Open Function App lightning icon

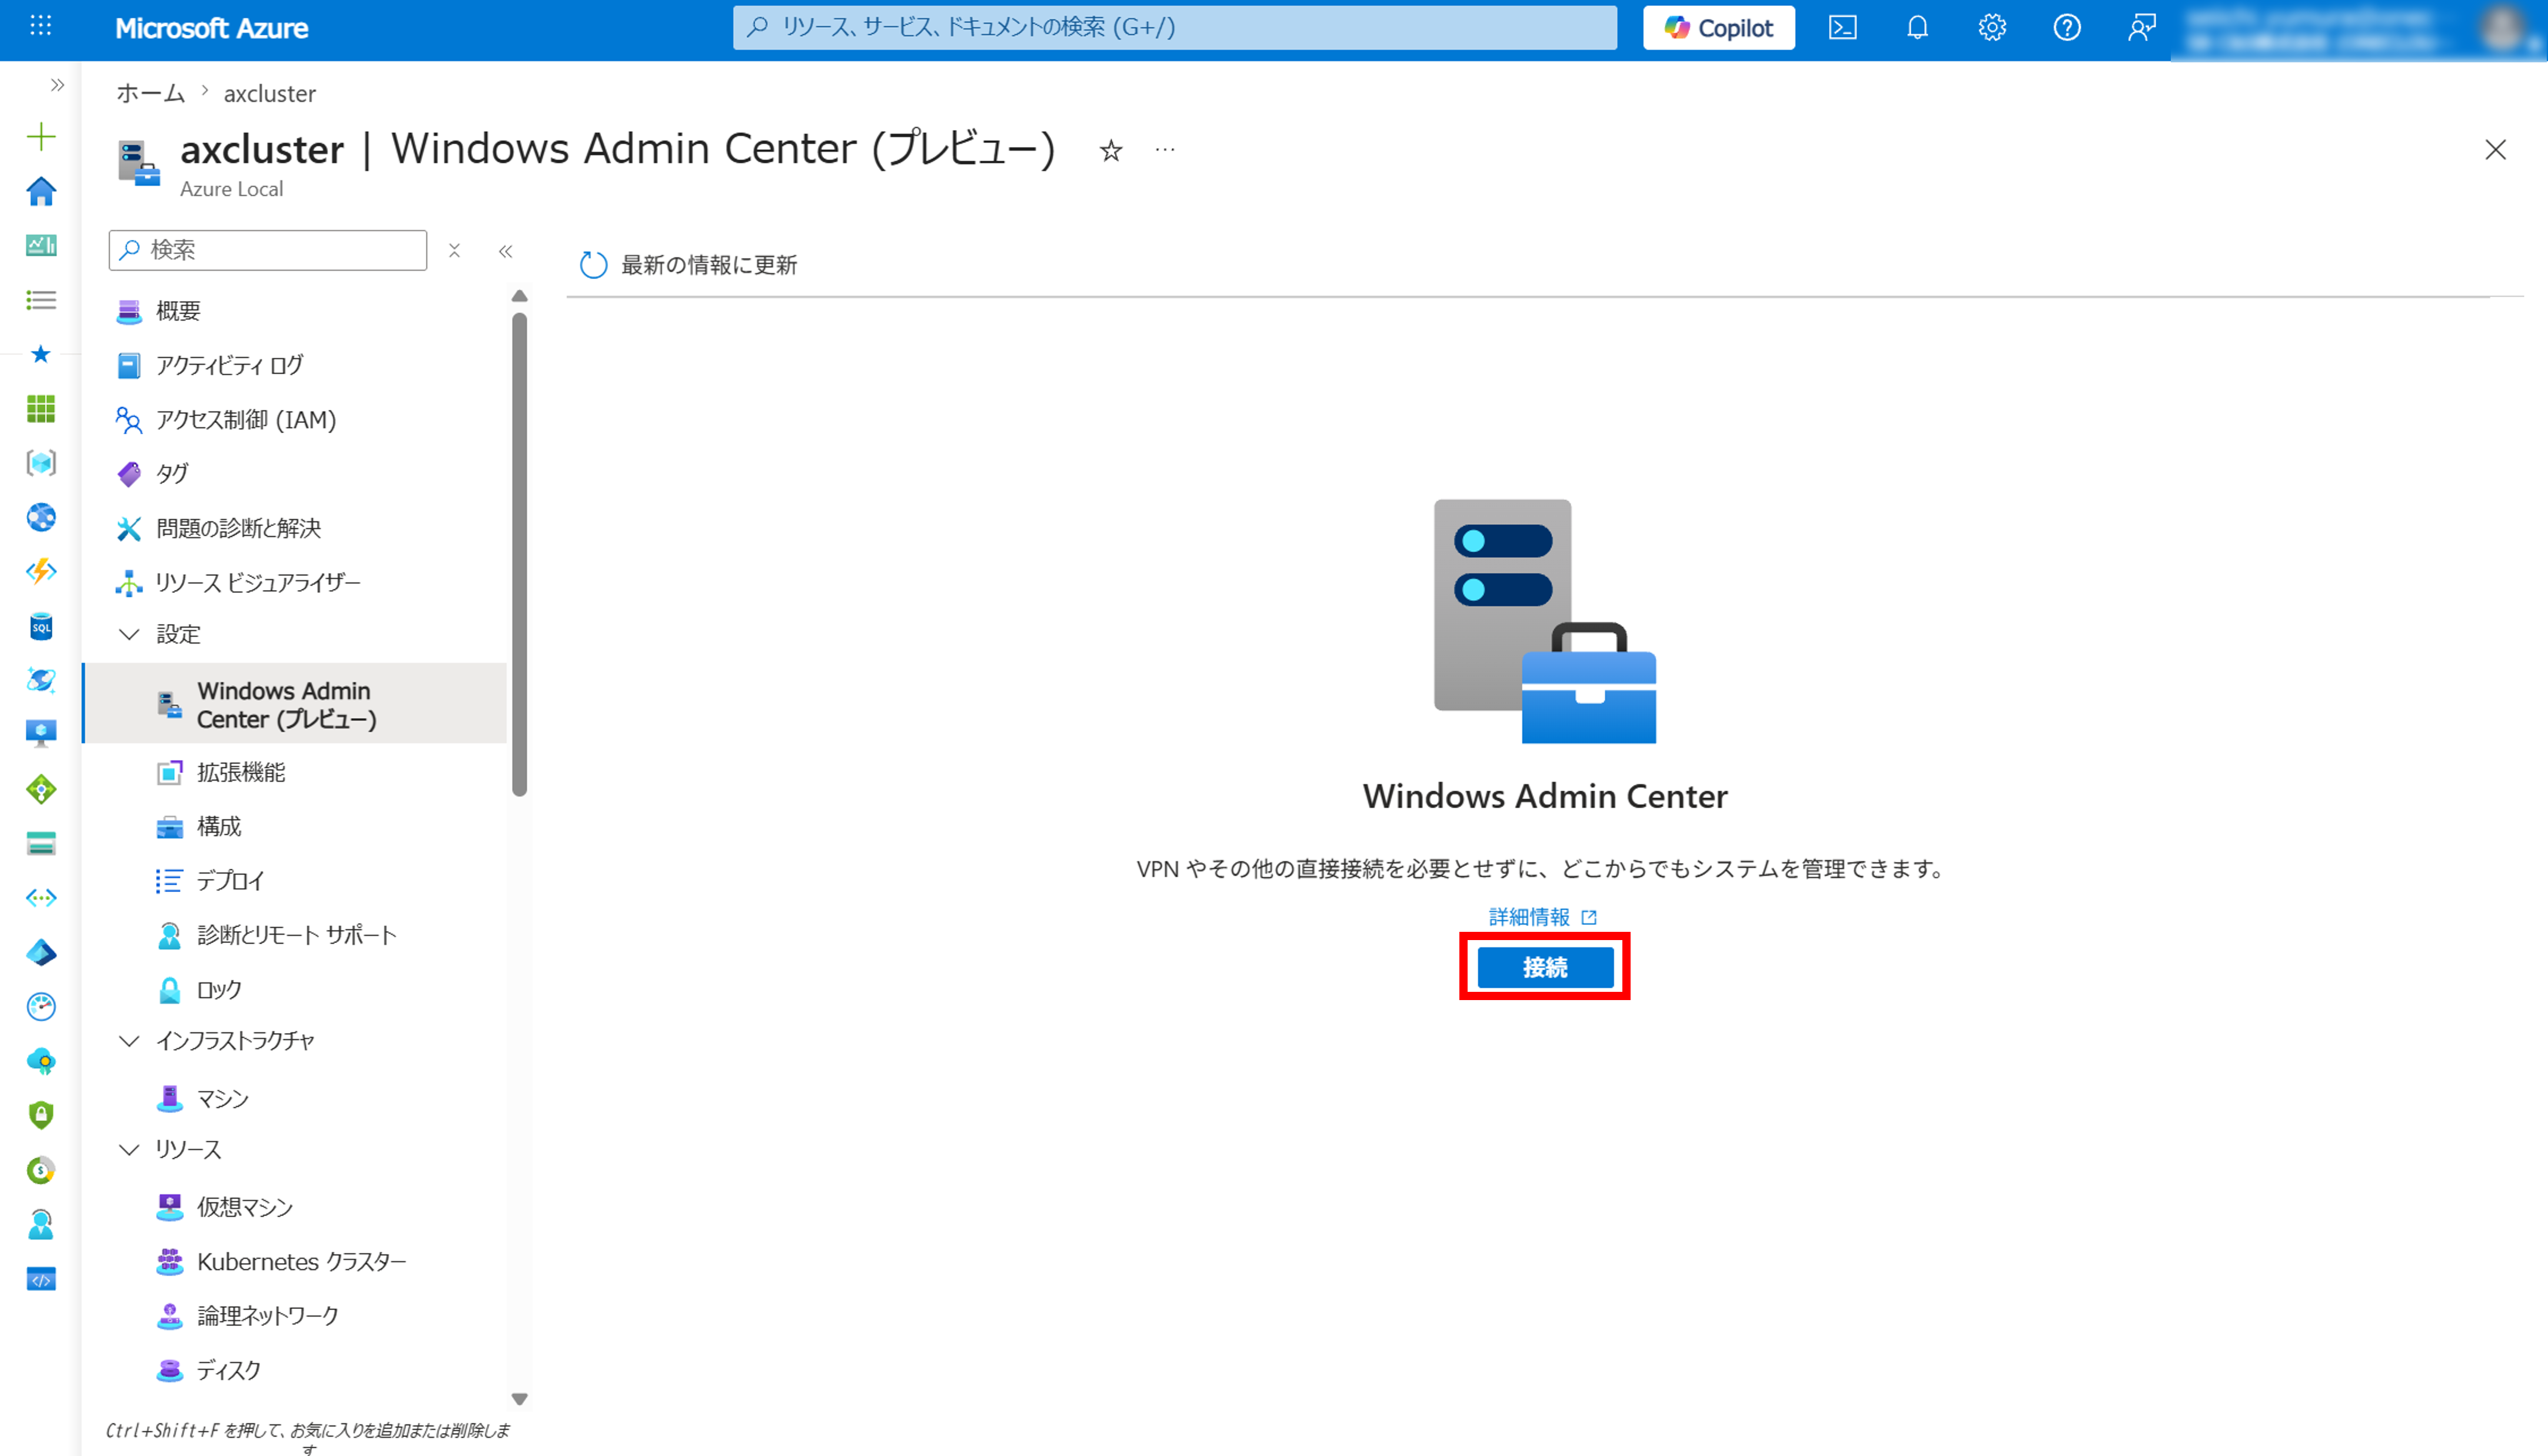(41, 571)
